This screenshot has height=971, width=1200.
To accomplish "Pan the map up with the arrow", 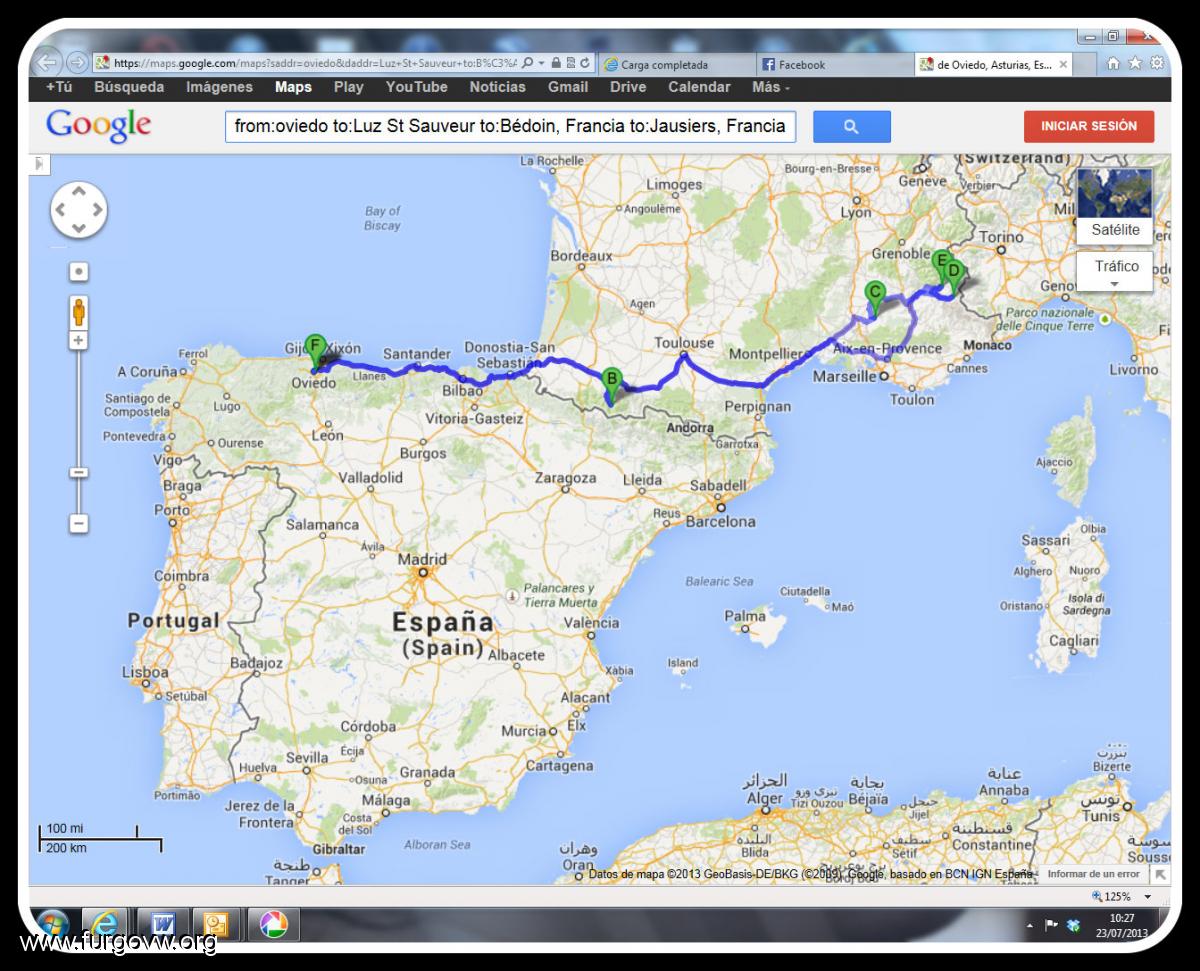I will point(78,193).
